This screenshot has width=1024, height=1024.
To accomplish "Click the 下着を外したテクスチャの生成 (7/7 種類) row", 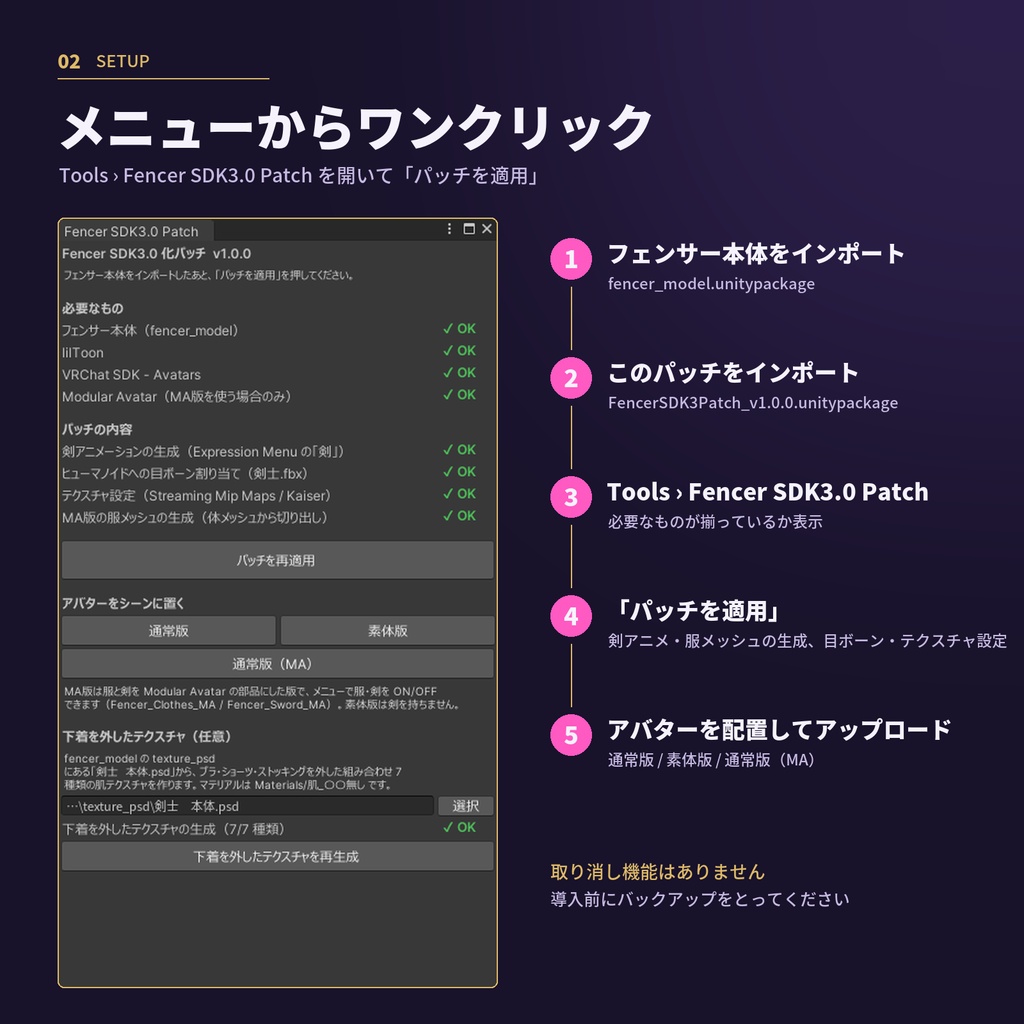I will (269, 829).
